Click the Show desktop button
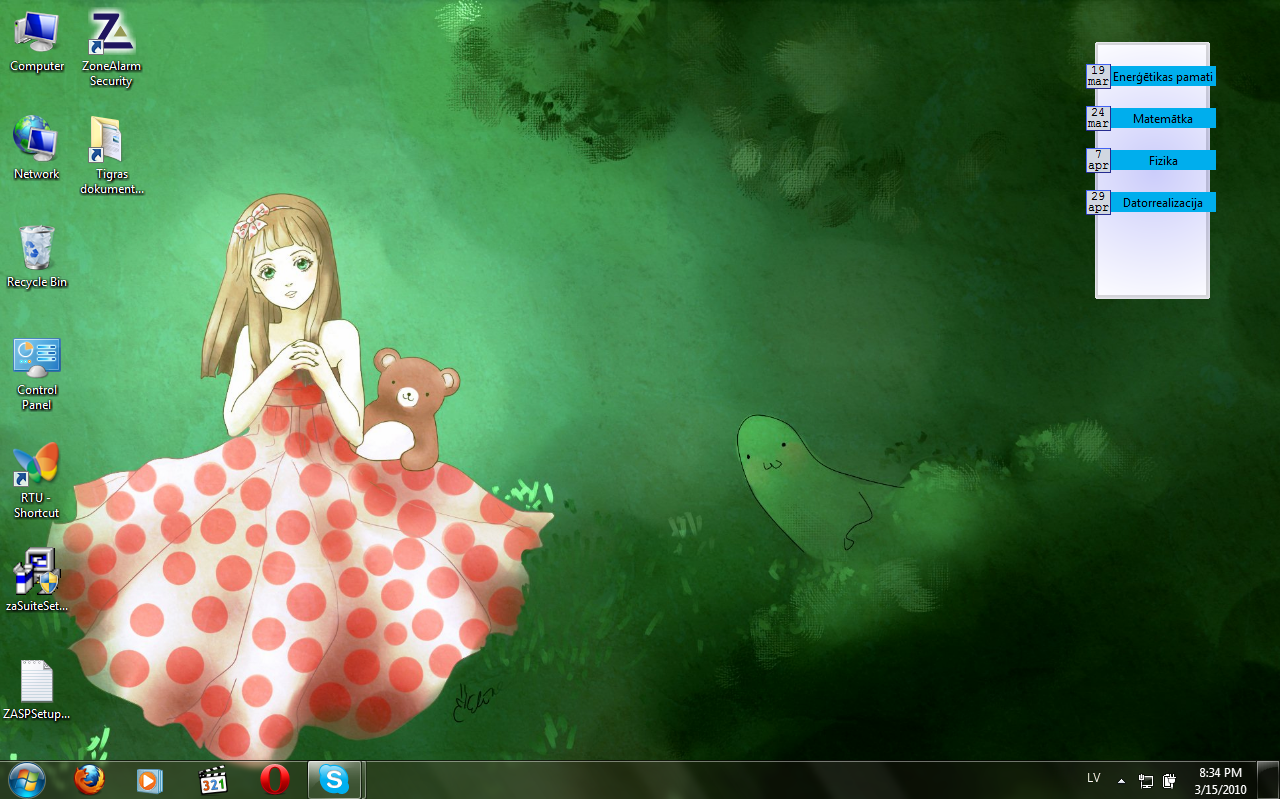 1267,779
